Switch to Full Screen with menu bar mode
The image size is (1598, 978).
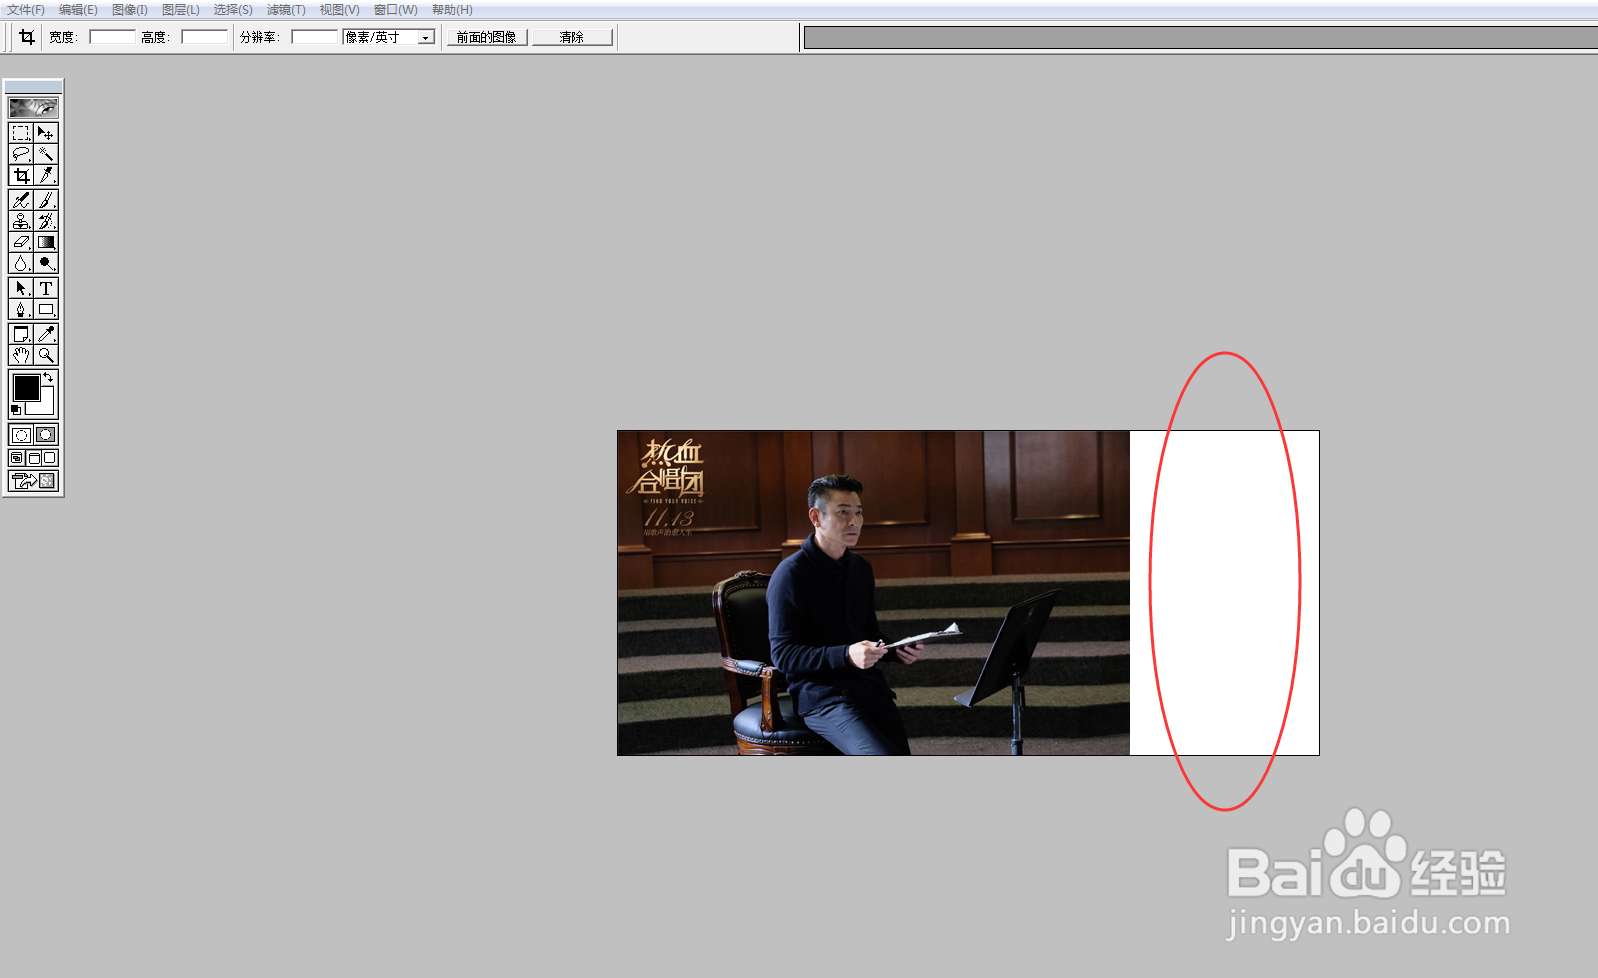(x=33, y=458)
